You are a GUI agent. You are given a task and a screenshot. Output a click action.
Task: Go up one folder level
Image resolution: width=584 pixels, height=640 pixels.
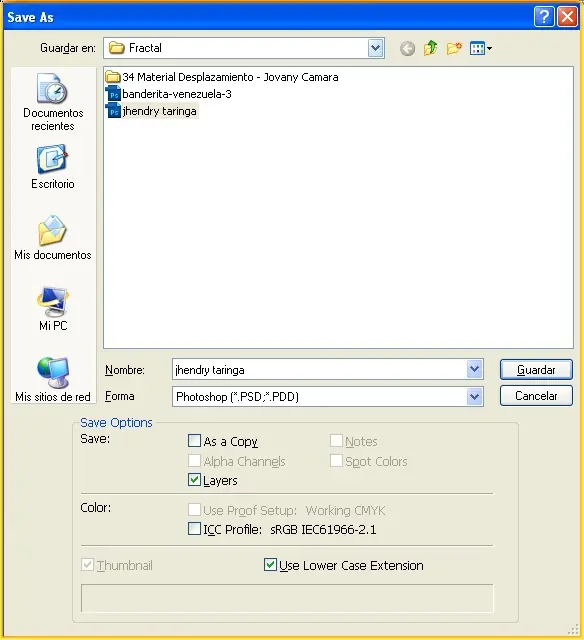430,48
